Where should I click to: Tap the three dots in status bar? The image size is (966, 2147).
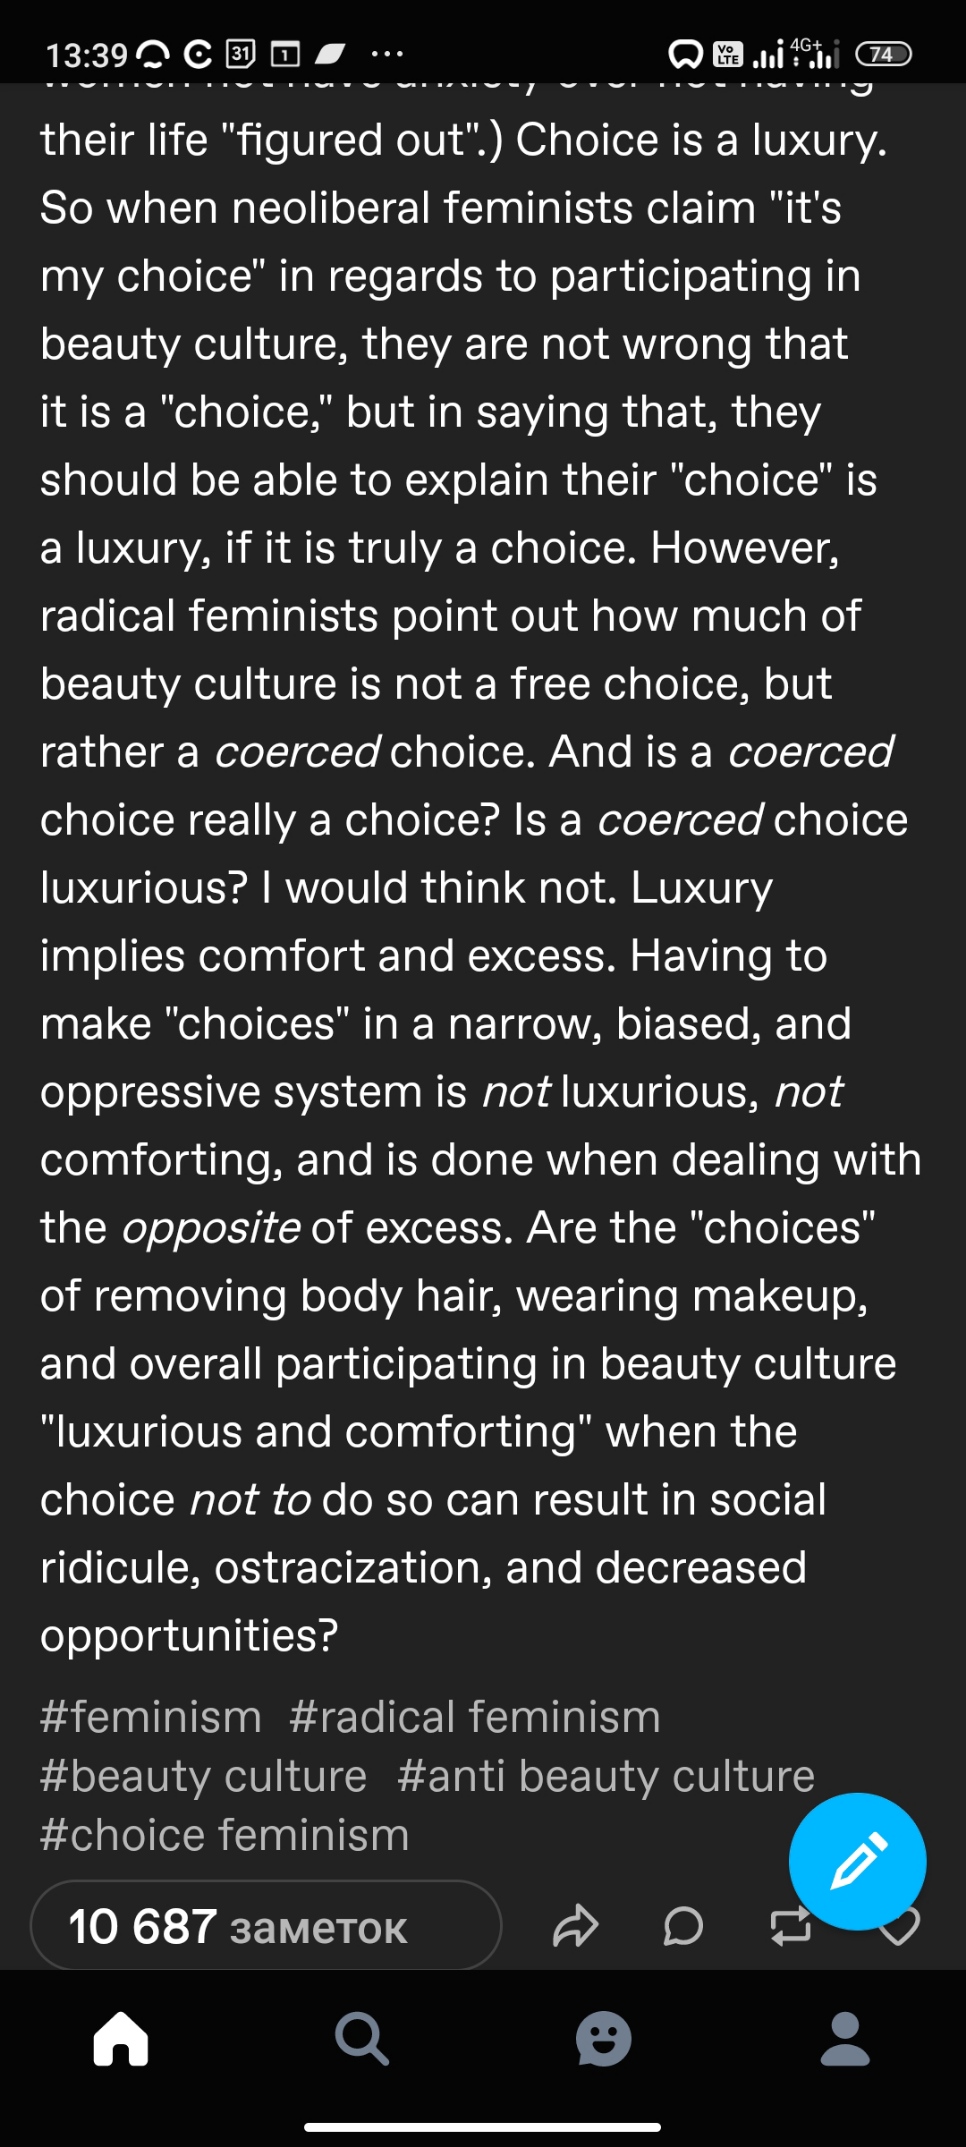point(387,54)
